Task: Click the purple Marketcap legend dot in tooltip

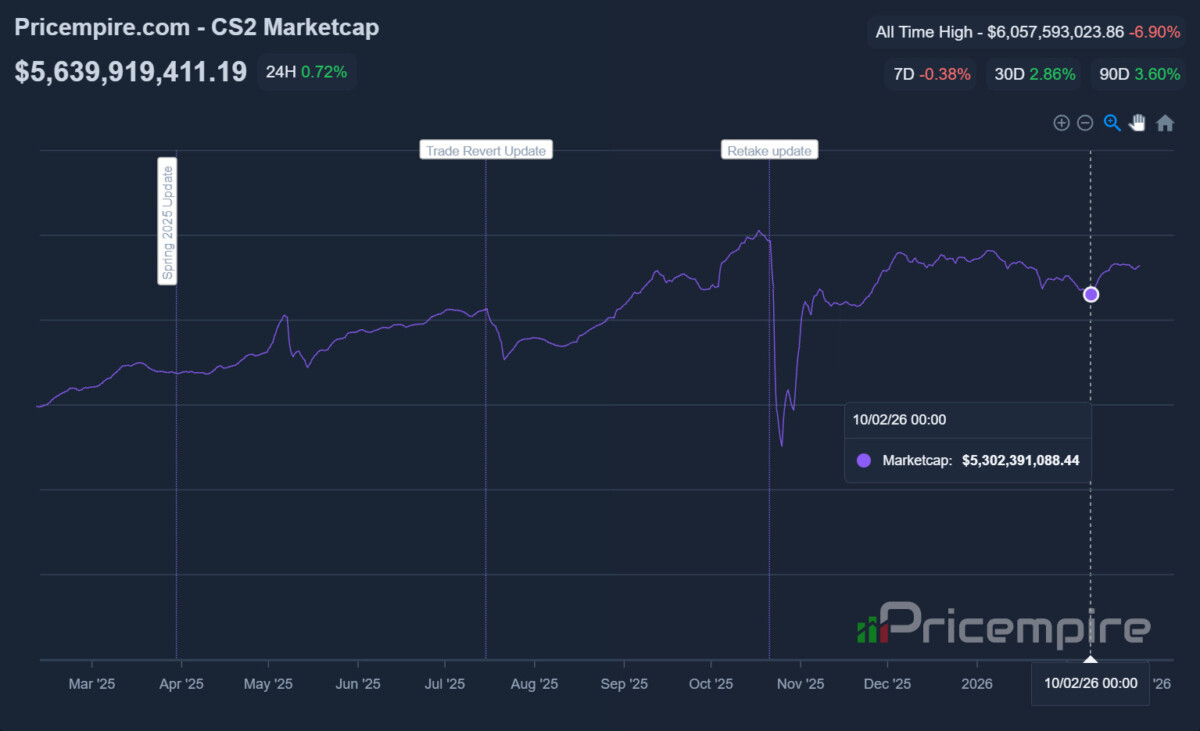Action: point(865,461)
